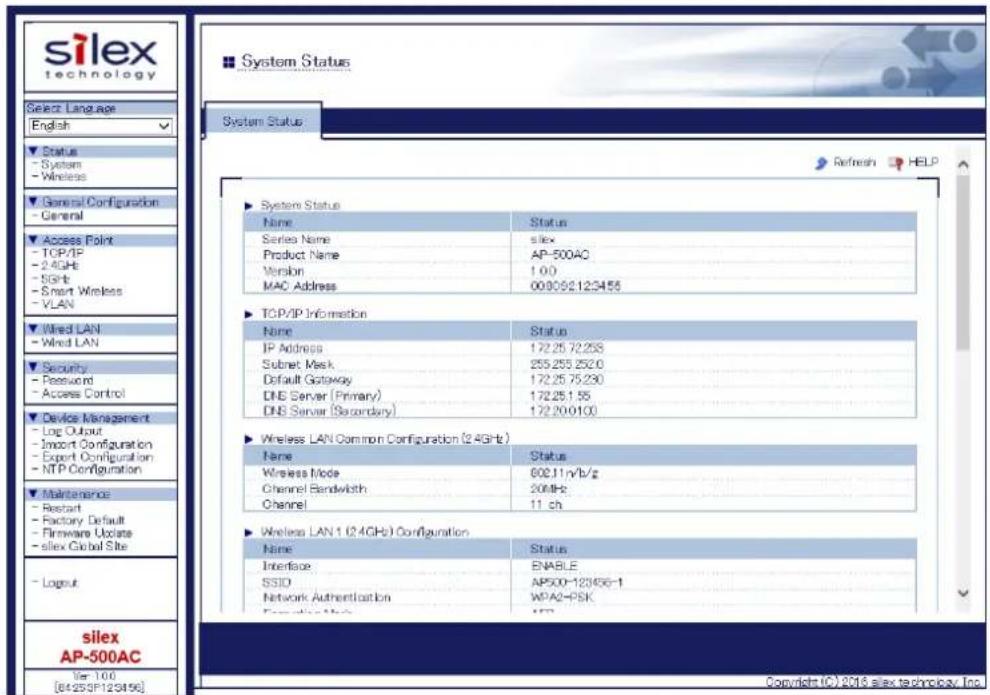Viewport: 990px width, 695px height.
Task: Click the System Status page heading
Action: coord(295,62)
